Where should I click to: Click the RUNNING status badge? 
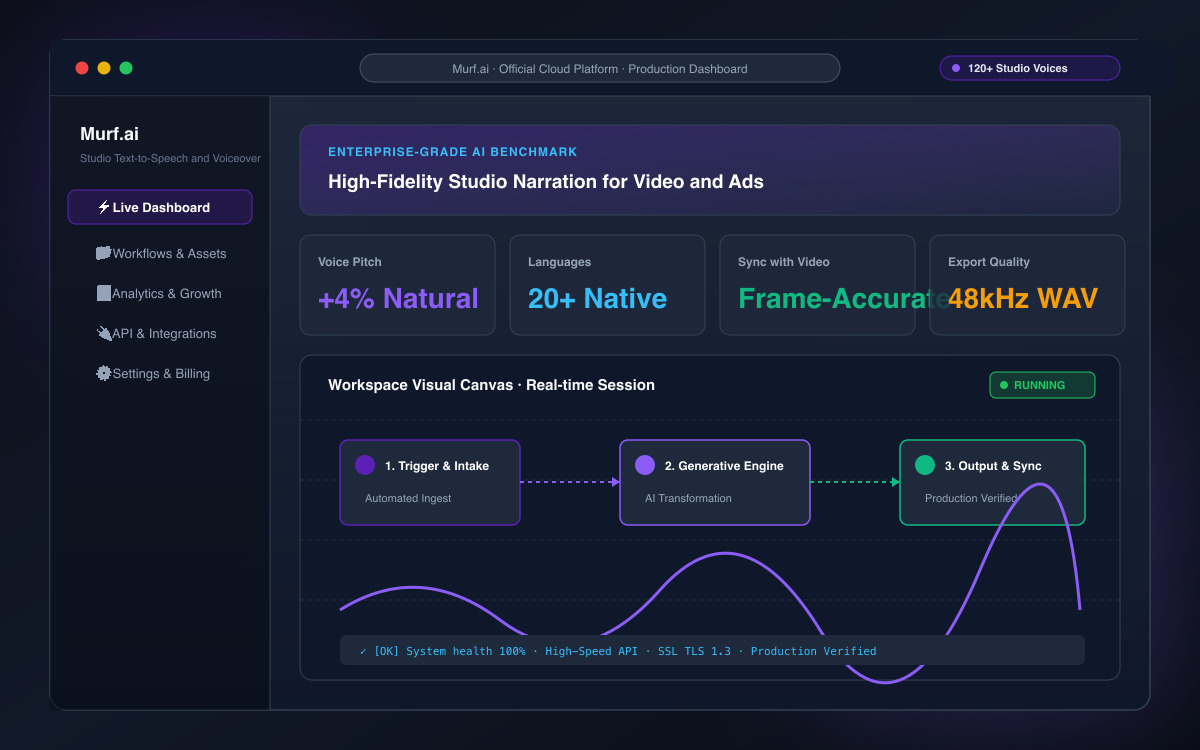[1042, 385]
